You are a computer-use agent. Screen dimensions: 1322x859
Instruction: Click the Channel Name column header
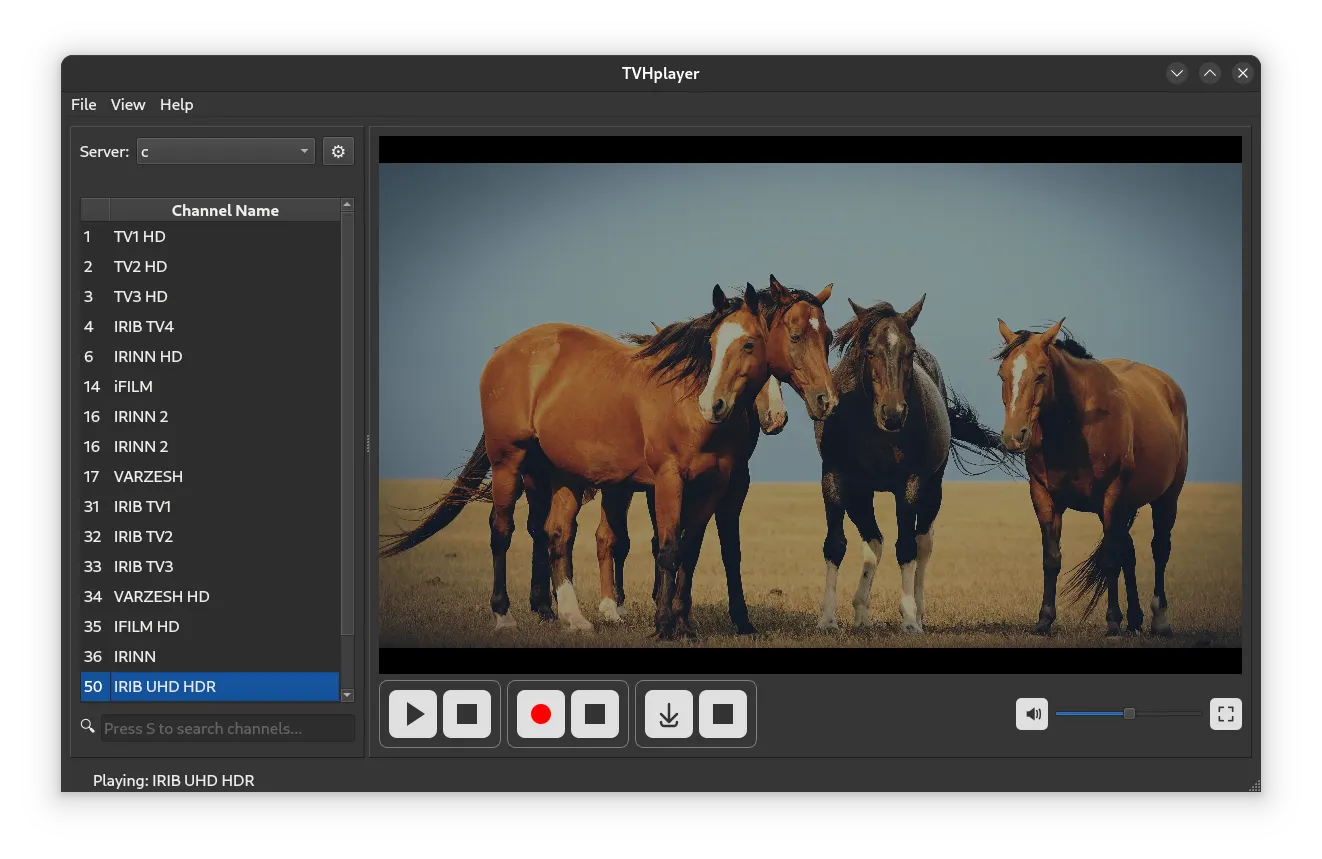225,210
